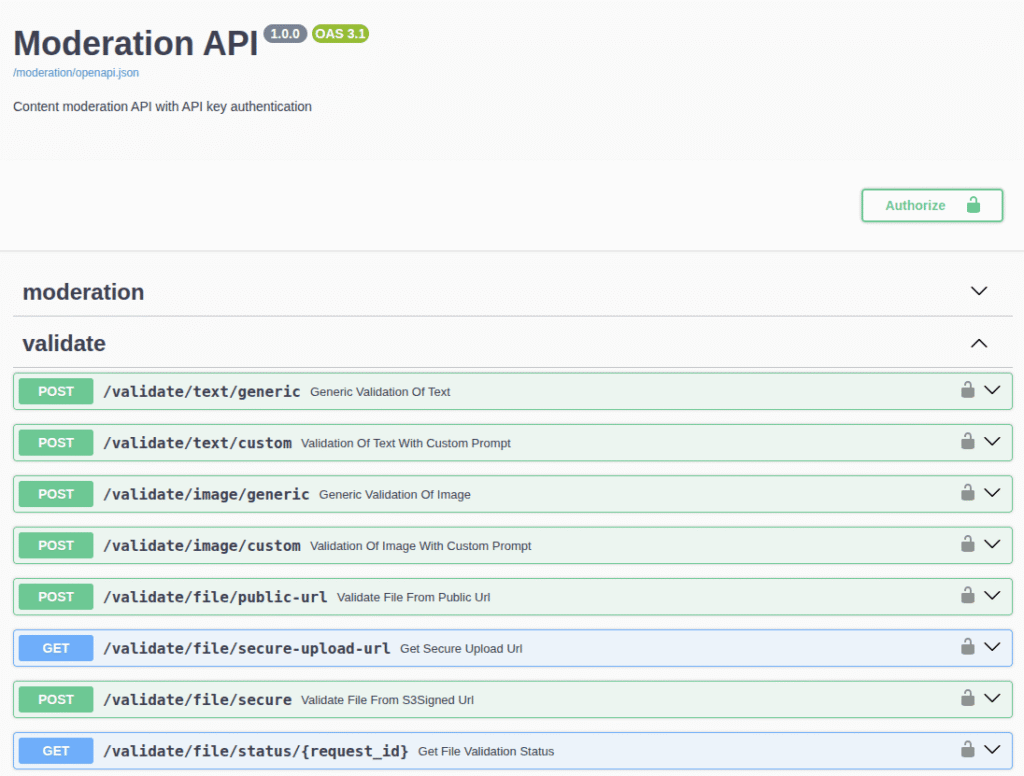Click the /validate/file/status/{request_id} path text

[255, 751]
